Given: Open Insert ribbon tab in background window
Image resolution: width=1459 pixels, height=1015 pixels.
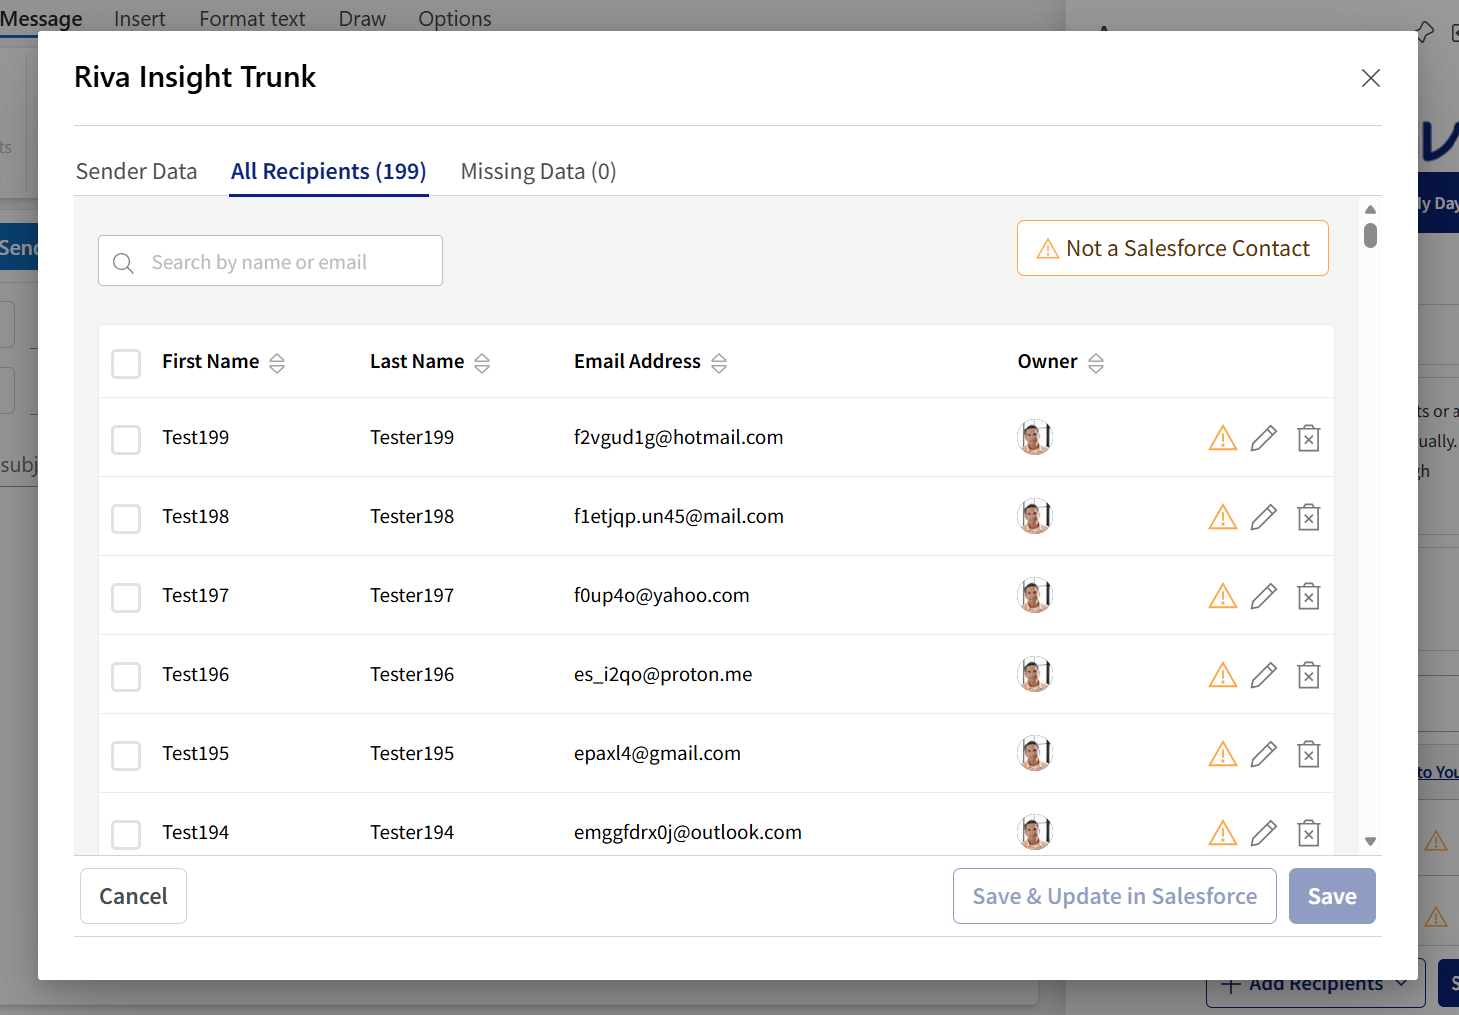Looking at the screenshot, I should pyautogui.click(x=140, y=19).
